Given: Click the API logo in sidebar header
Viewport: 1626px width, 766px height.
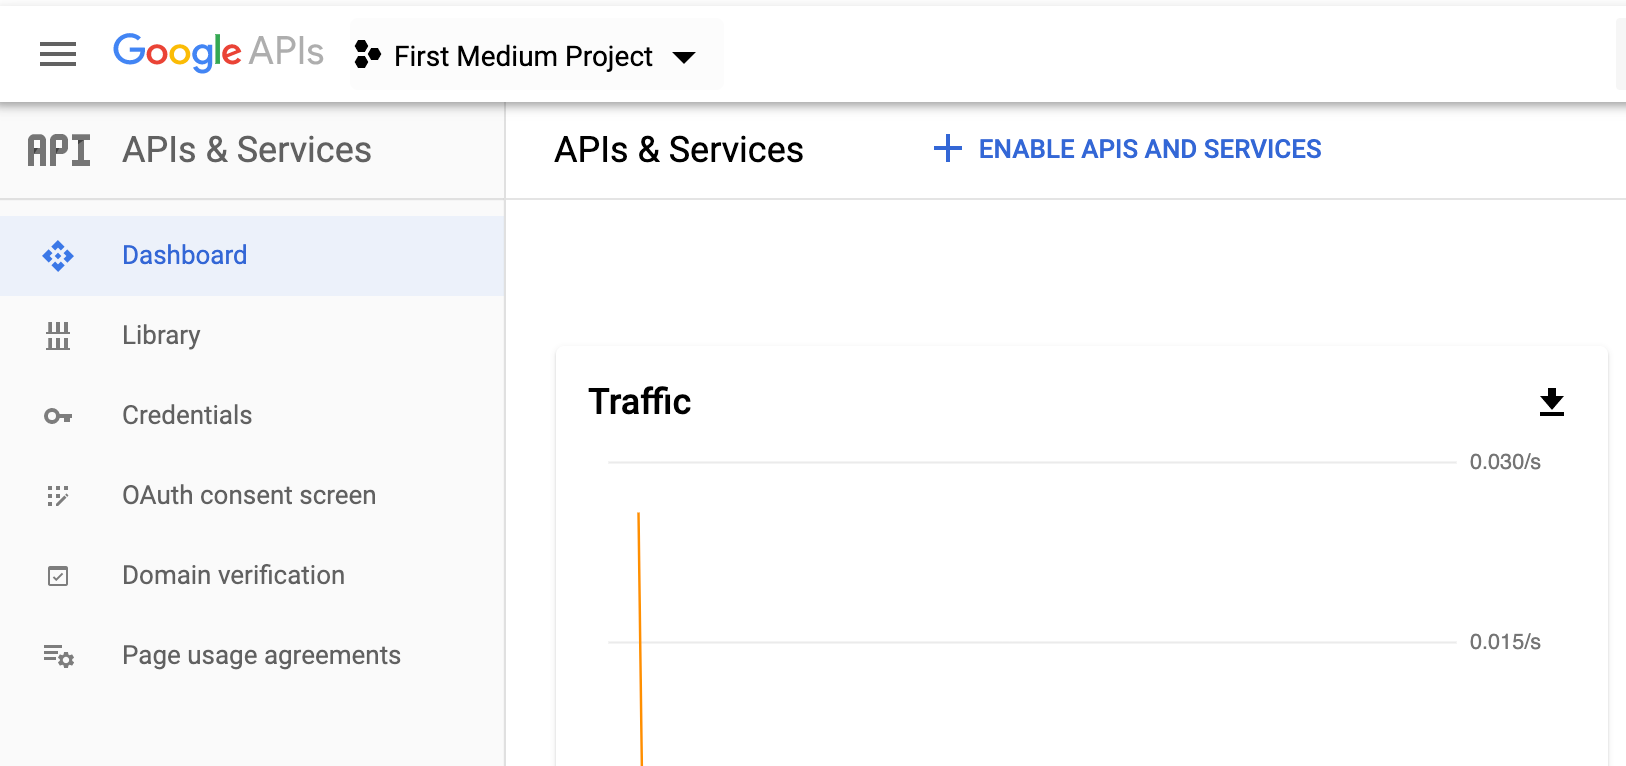Looking at the screenshot, I should (x=59, y=150).
